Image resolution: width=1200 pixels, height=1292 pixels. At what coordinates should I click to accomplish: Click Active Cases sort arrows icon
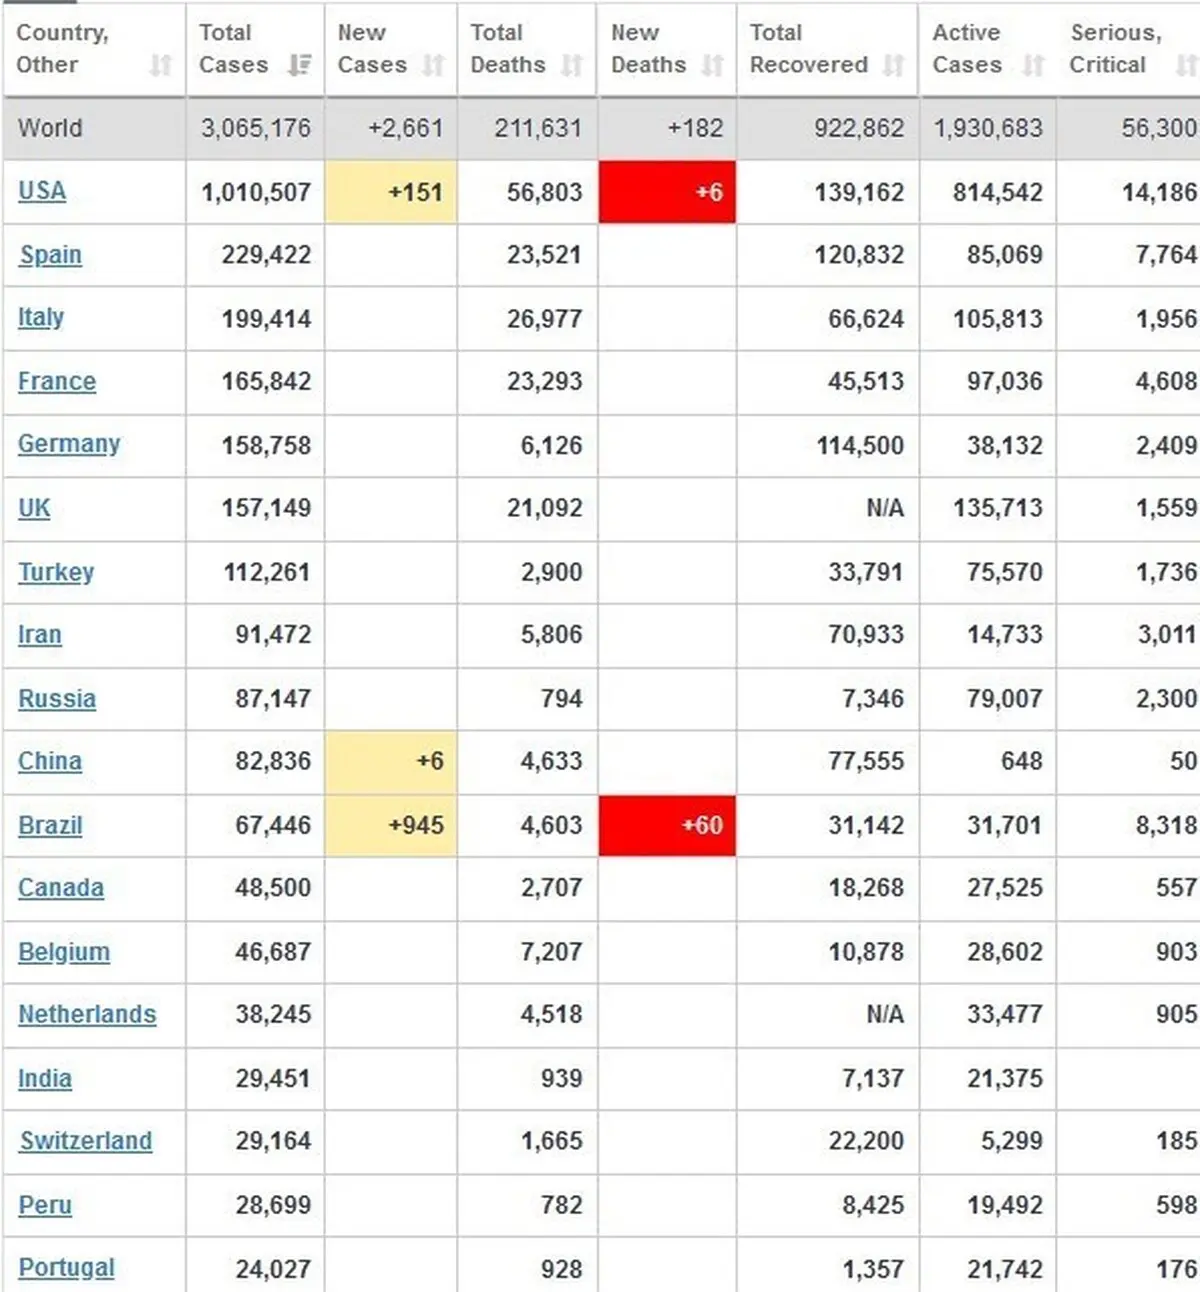click(1033, 66)
